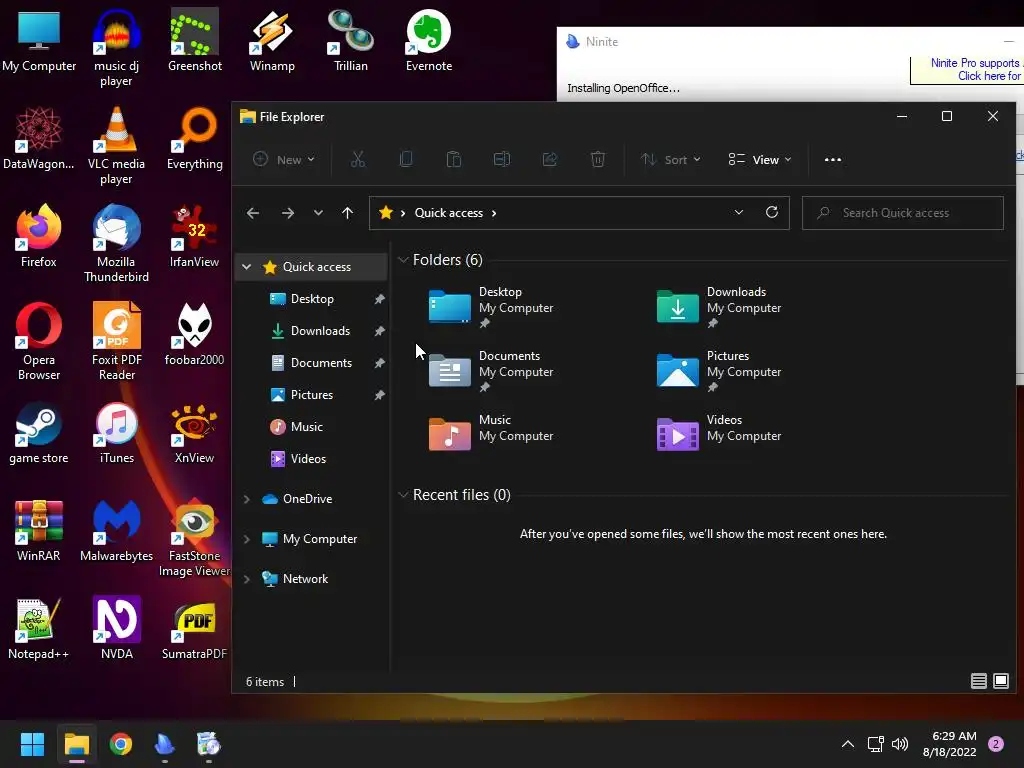Open the See more three-dots menu
The image size is (1024, 768).
click(833, 159)
